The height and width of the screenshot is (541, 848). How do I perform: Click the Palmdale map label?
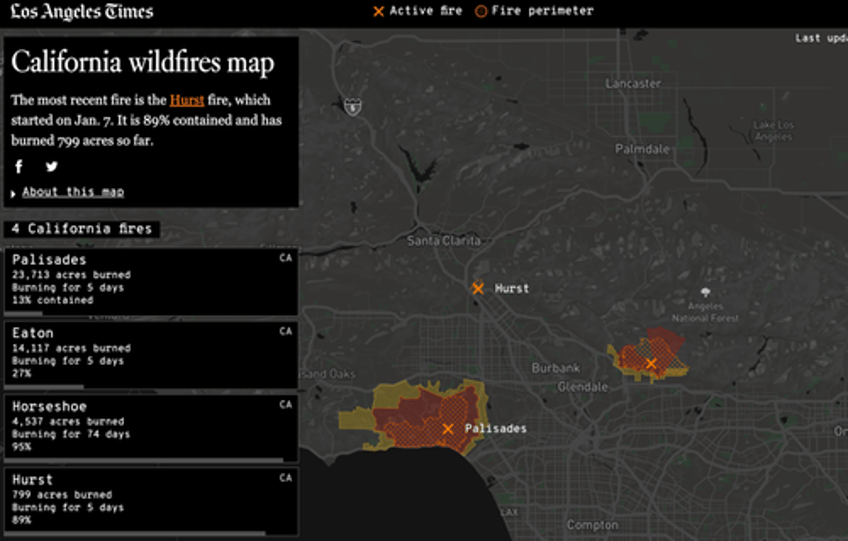pos(642,149)
